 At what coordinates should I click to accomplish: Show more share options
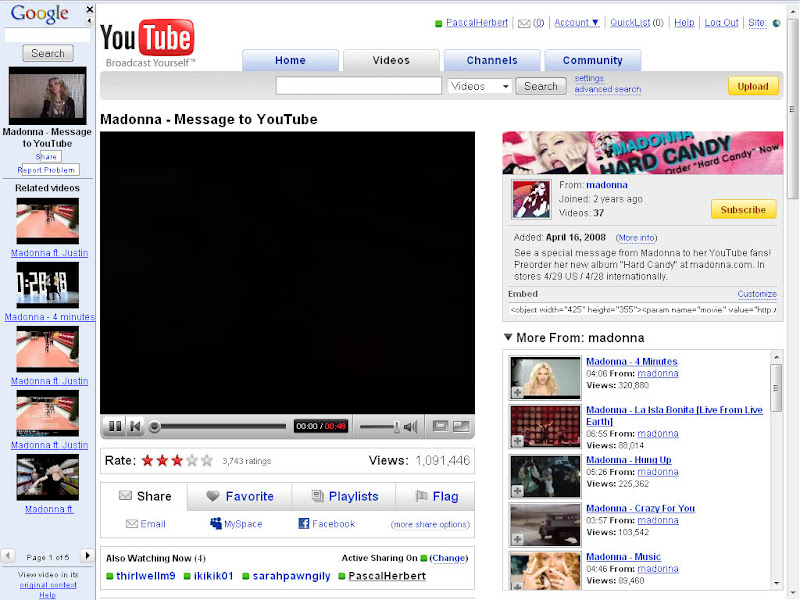coord(430,524)
